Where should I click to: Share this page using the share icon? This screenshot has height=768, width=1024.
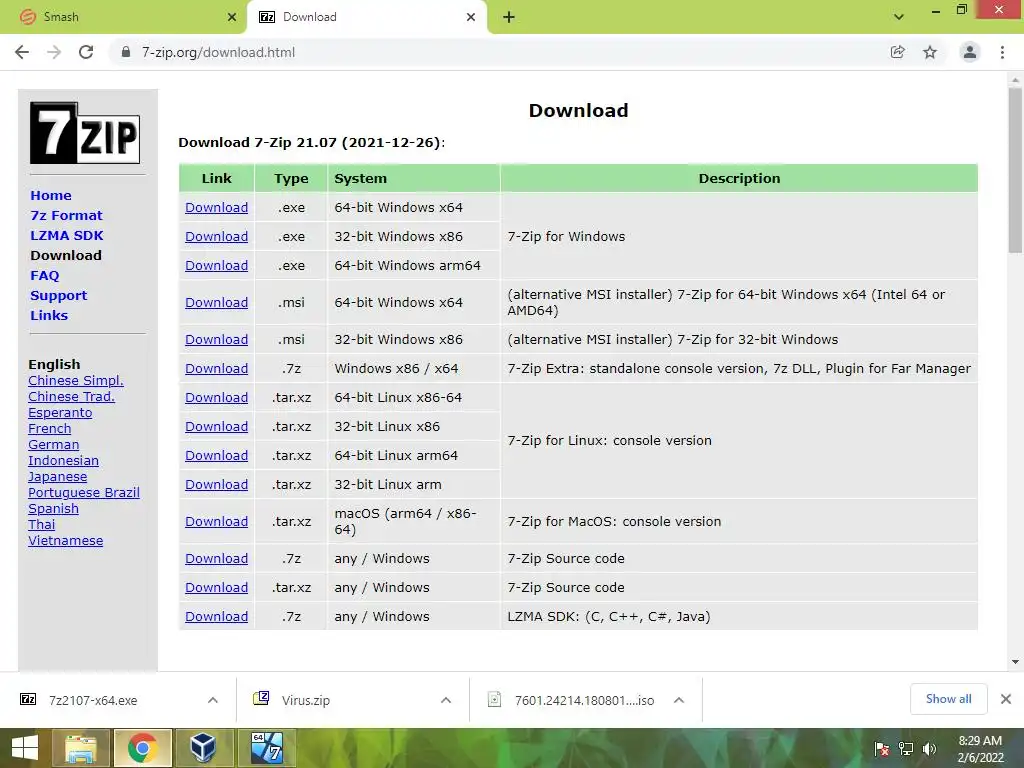pos(897,52)
